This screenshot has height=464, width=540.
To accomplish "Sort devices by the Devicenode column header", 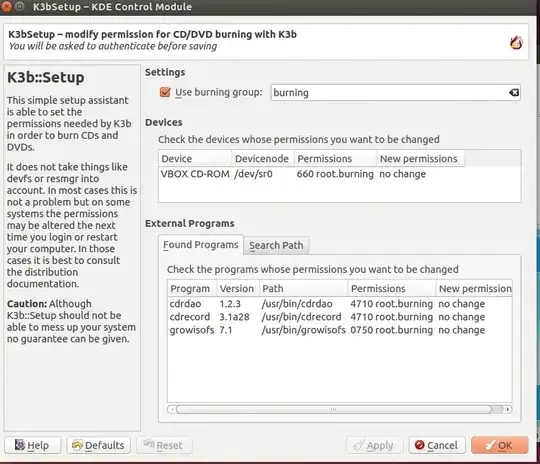I will click(262, 158).
